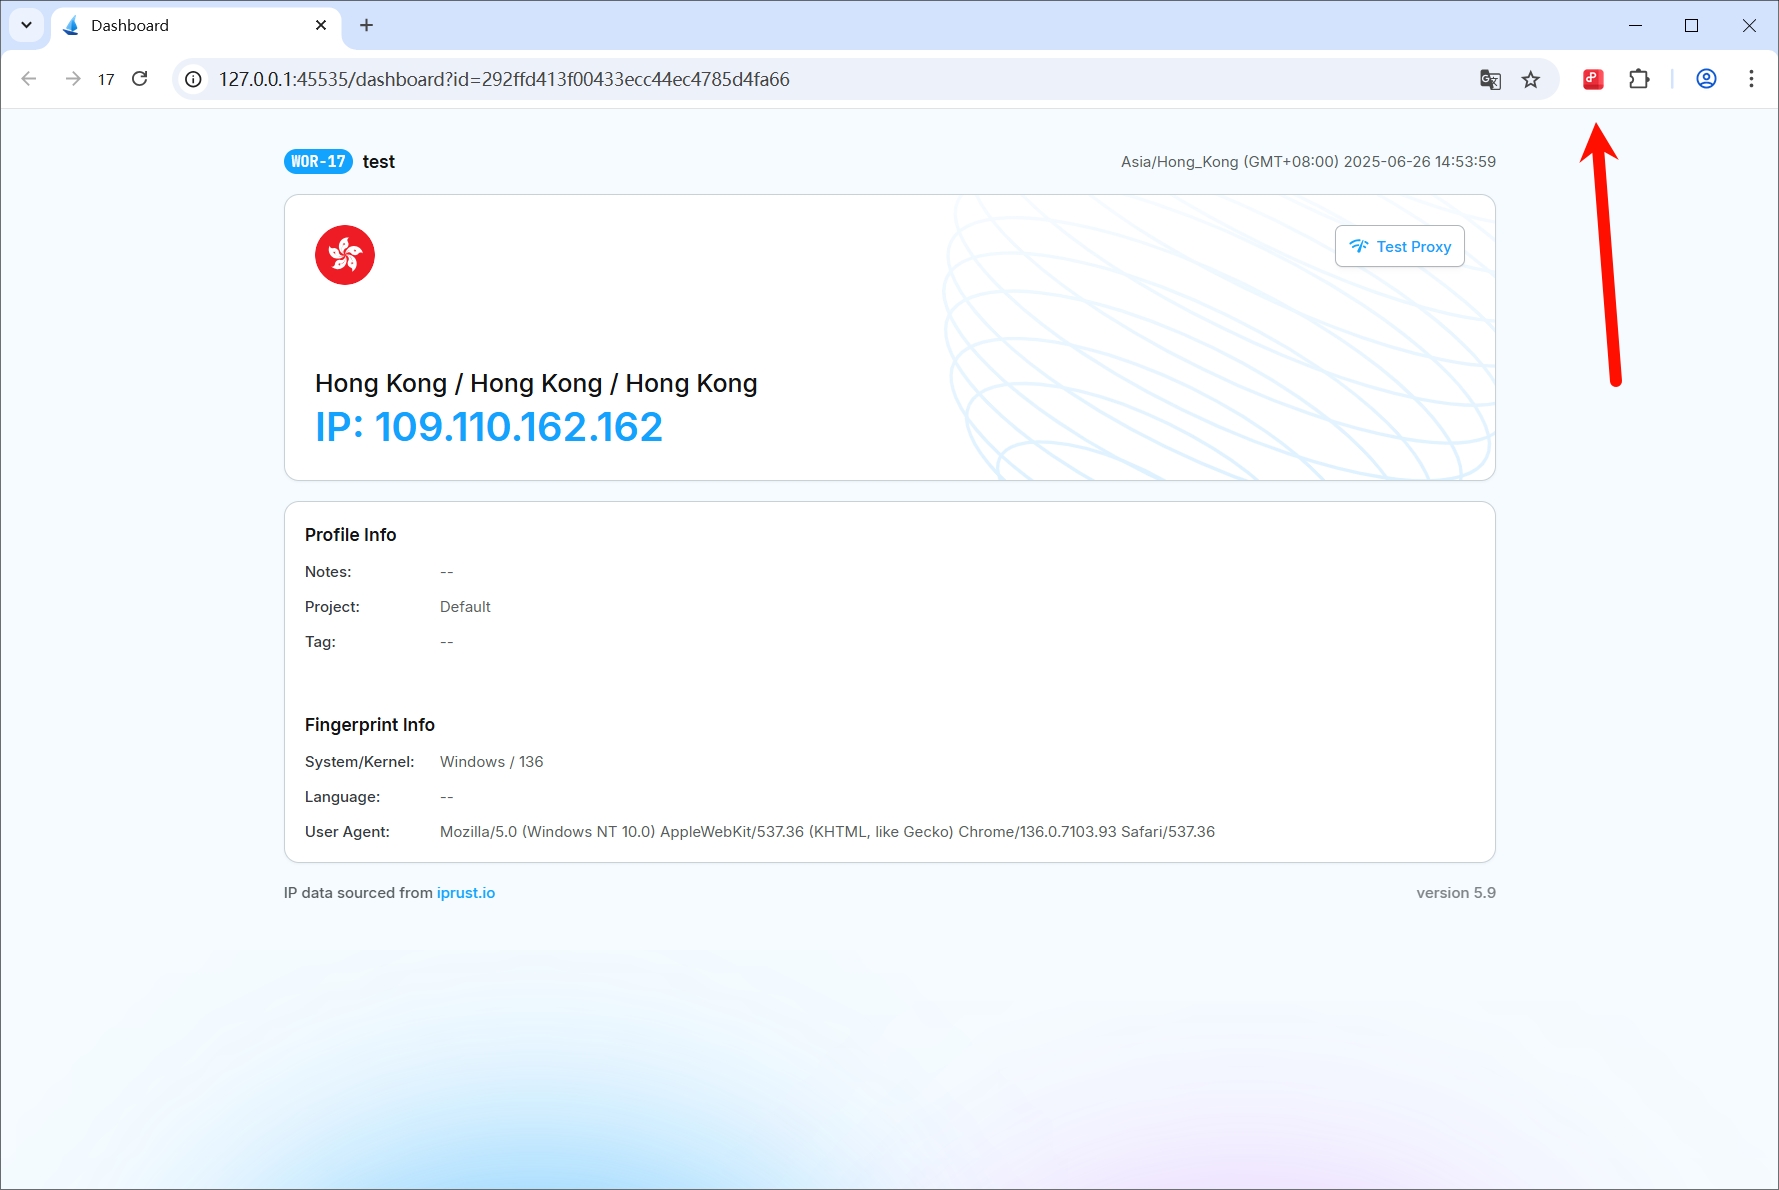Click the Test Proxy button
This screenshot has height=1190, width=1779.
(x=1399, y=246)
